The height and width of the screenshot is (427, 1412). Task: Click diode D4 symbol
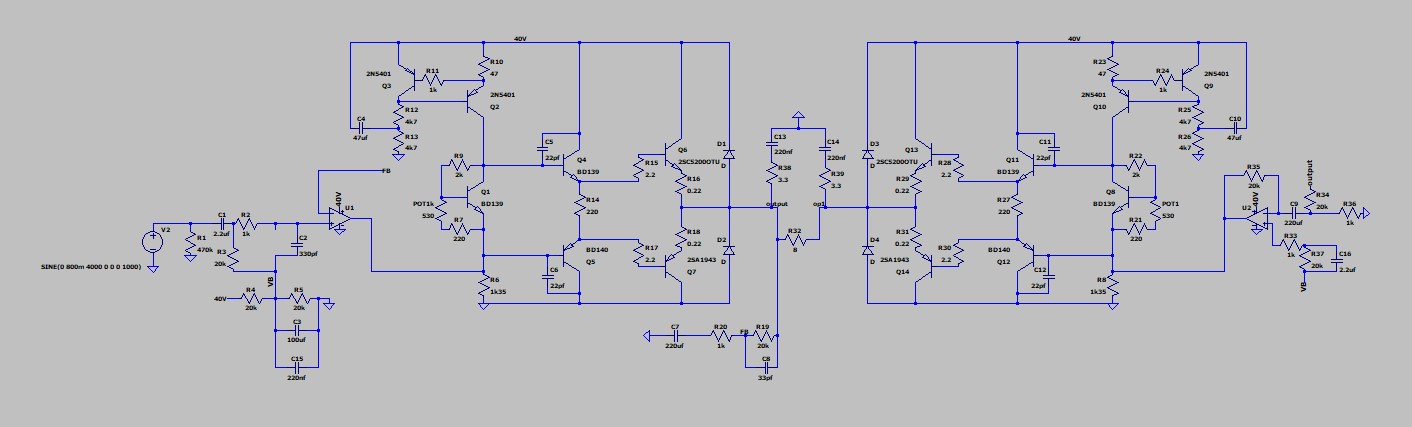tap(867, 251)
